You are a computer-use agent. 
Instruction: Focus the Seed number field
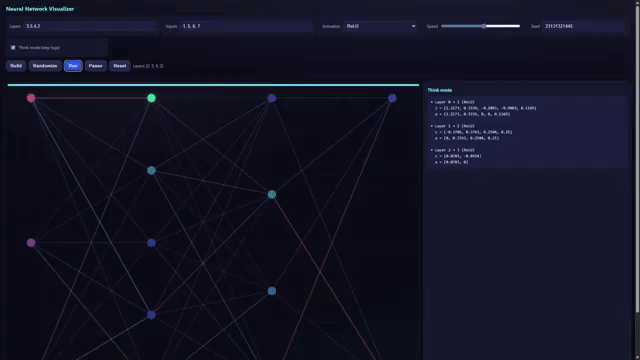584,26
